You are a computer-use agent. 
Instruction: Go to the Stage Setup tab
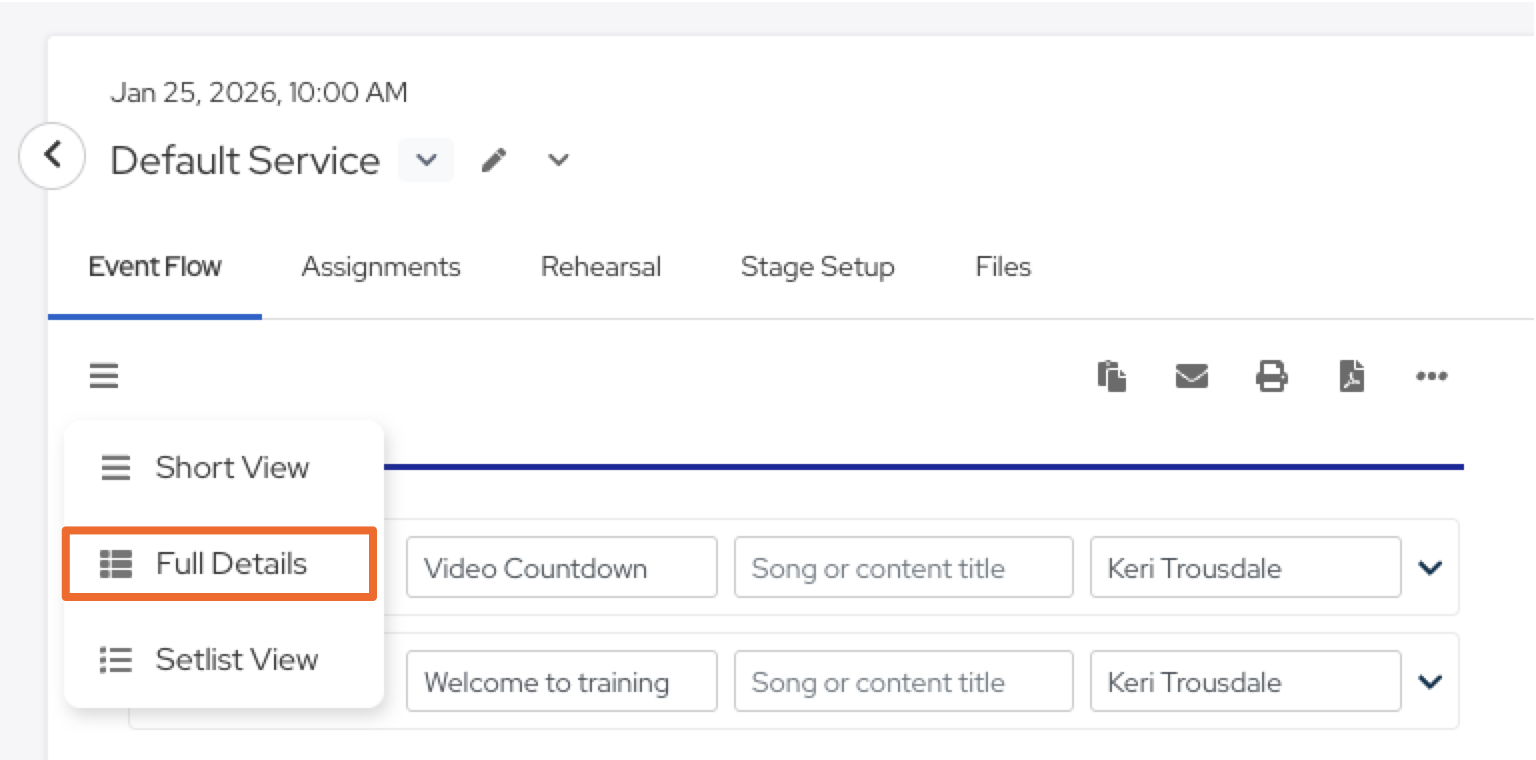(x=817, y=267)
